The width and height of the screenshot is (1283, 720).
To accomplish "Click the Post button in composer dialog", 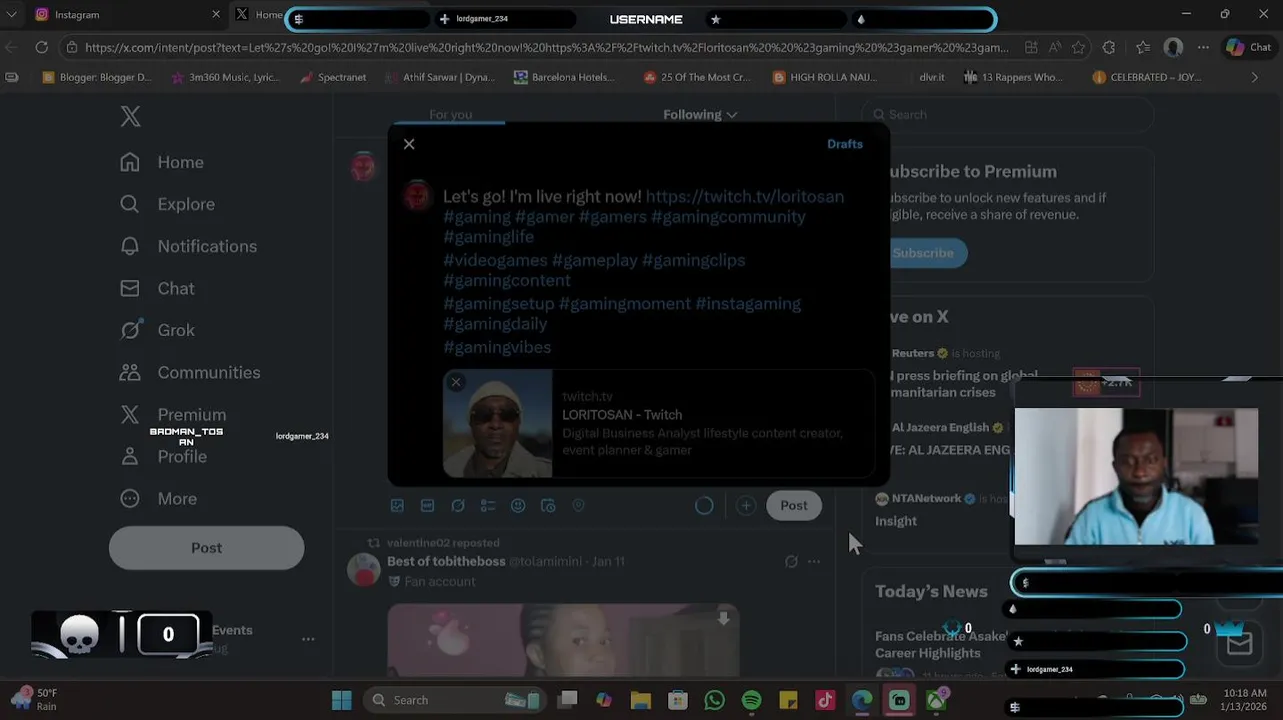I will [x=794, y=505].
